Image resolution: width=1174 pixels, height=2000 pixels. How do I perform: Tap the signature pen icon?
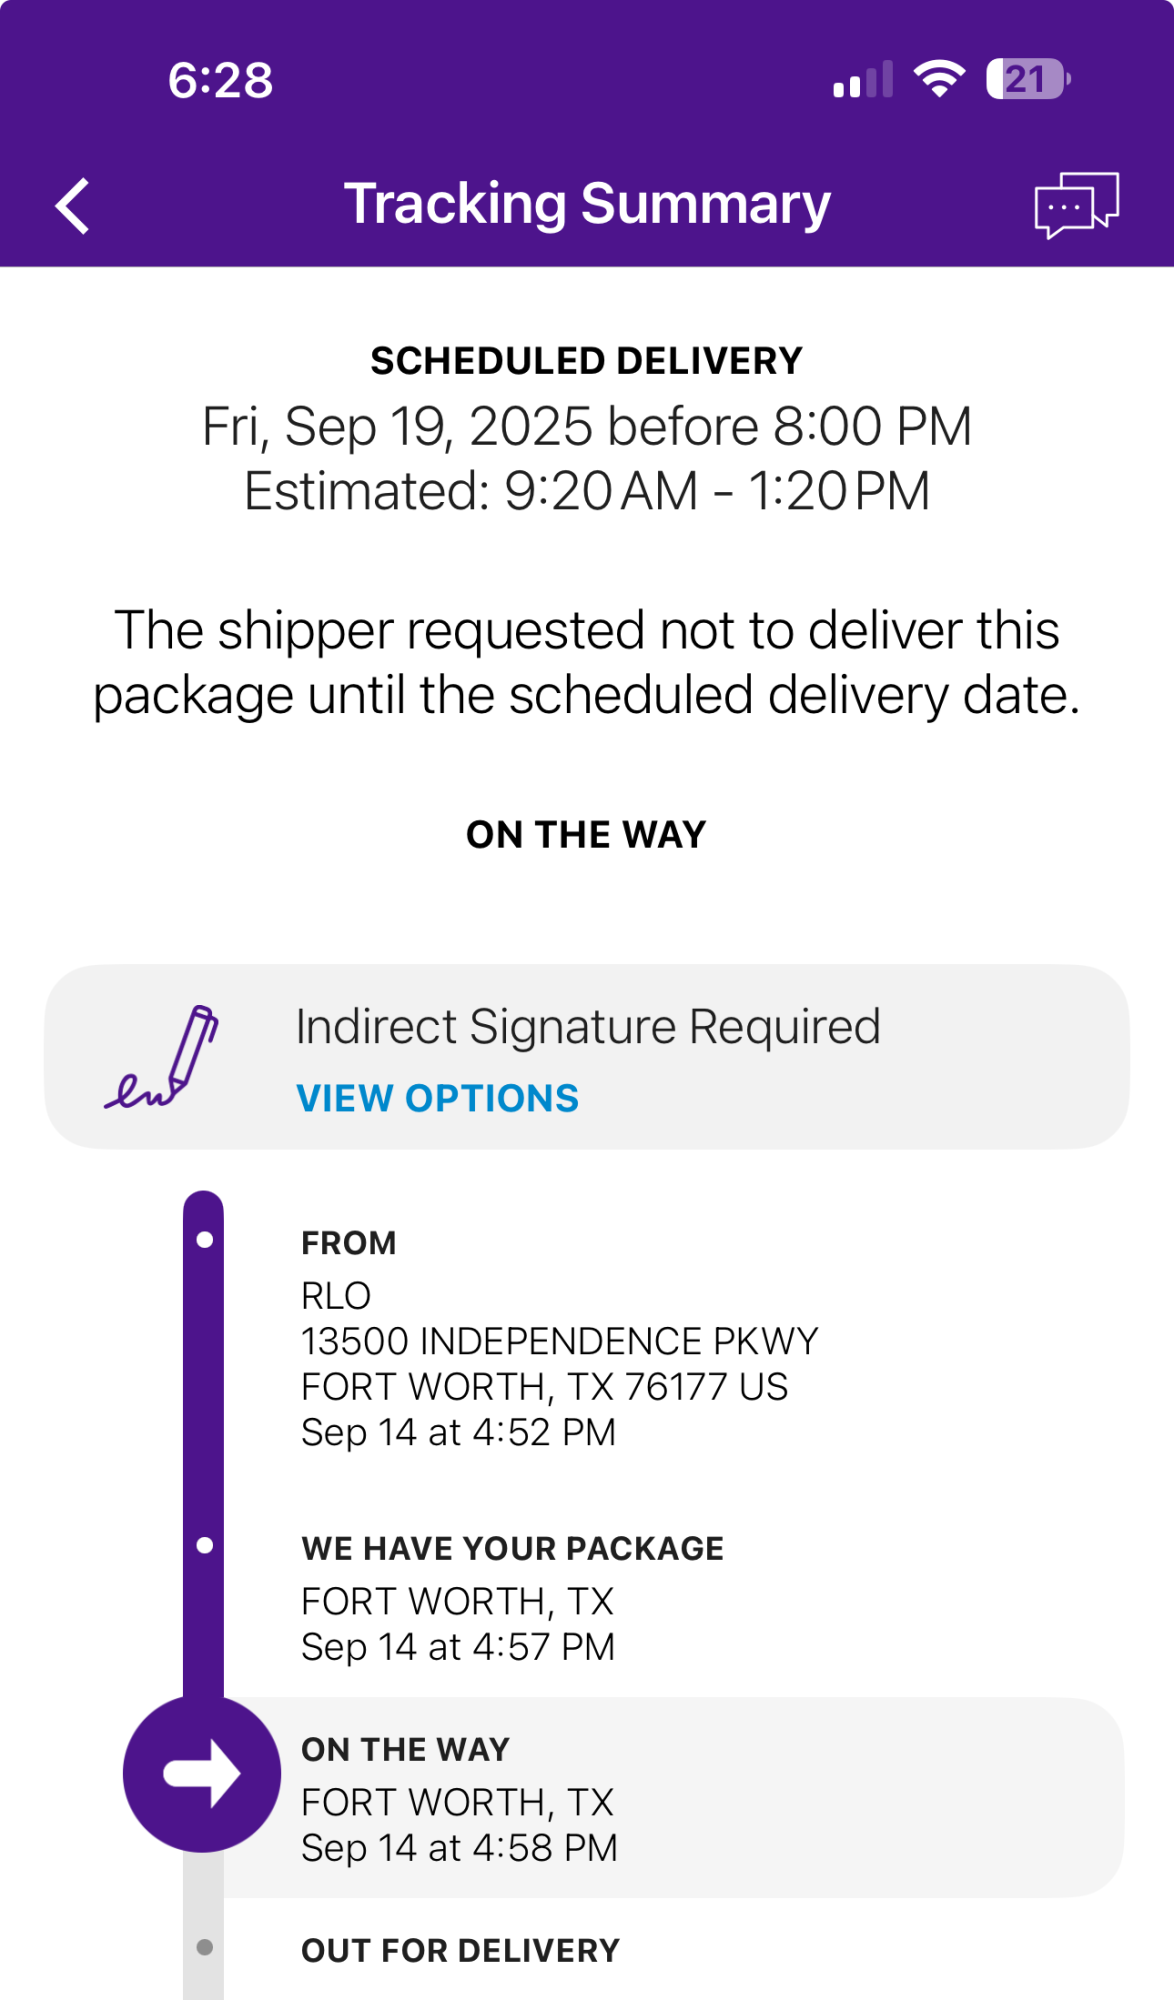pyautogui.click(x=162, y=1057)
